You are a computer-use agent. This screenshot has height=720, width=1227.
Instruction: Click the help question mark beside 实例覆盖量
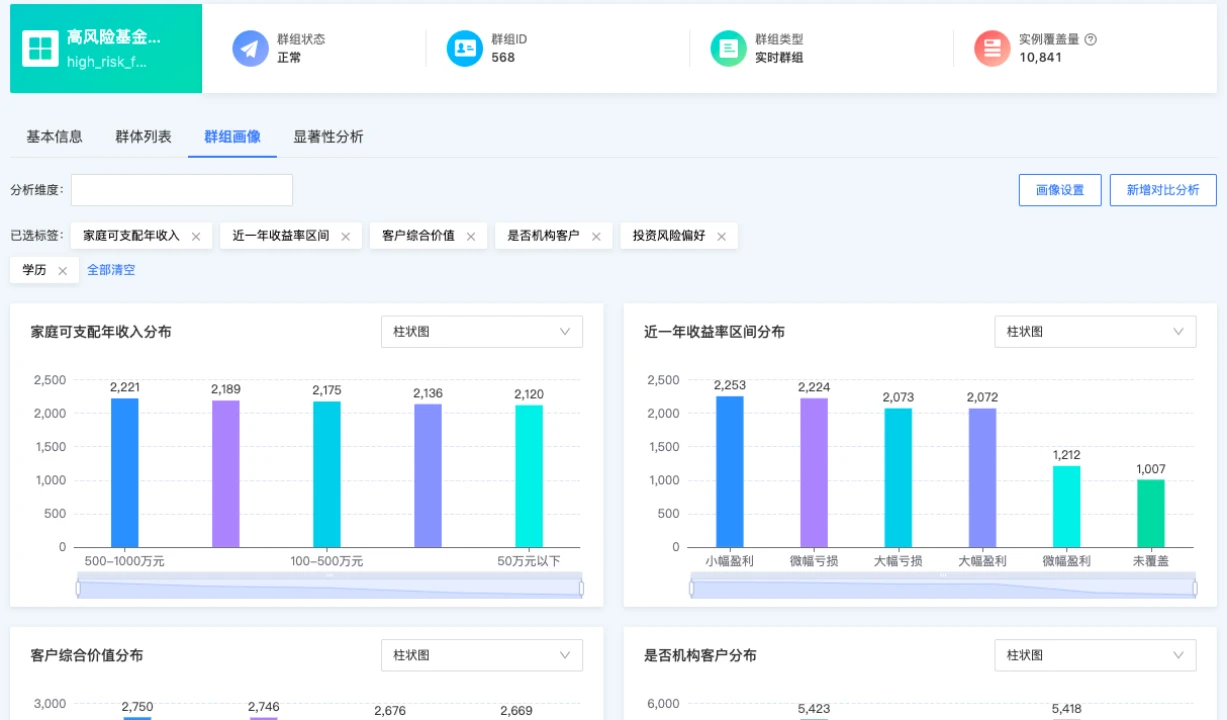1090,40
